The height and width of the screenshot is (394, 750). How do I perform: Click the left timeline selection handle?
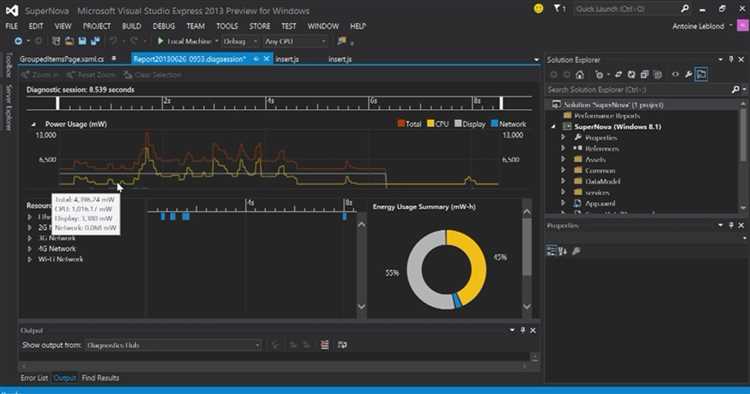point(57,103)
